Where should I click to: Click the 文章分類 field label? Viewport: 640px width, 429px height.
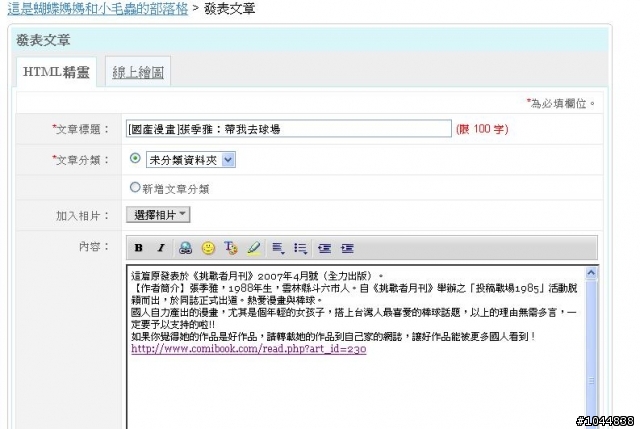pyautogui.click(x=80, y=160)
